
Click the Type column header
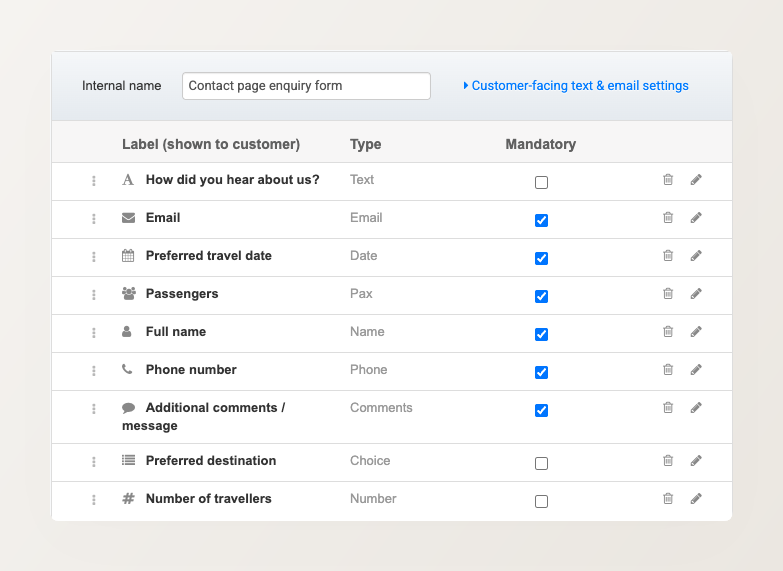click(x=366, y=144)
